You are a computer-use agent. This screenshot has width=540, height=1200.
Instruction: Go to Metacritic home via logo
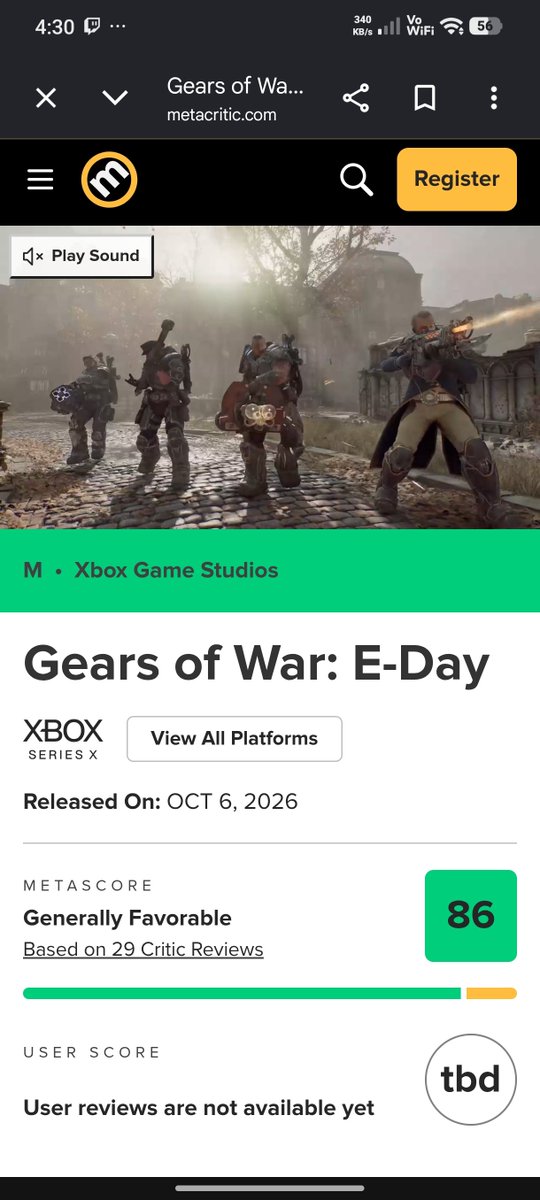point(109,180)
